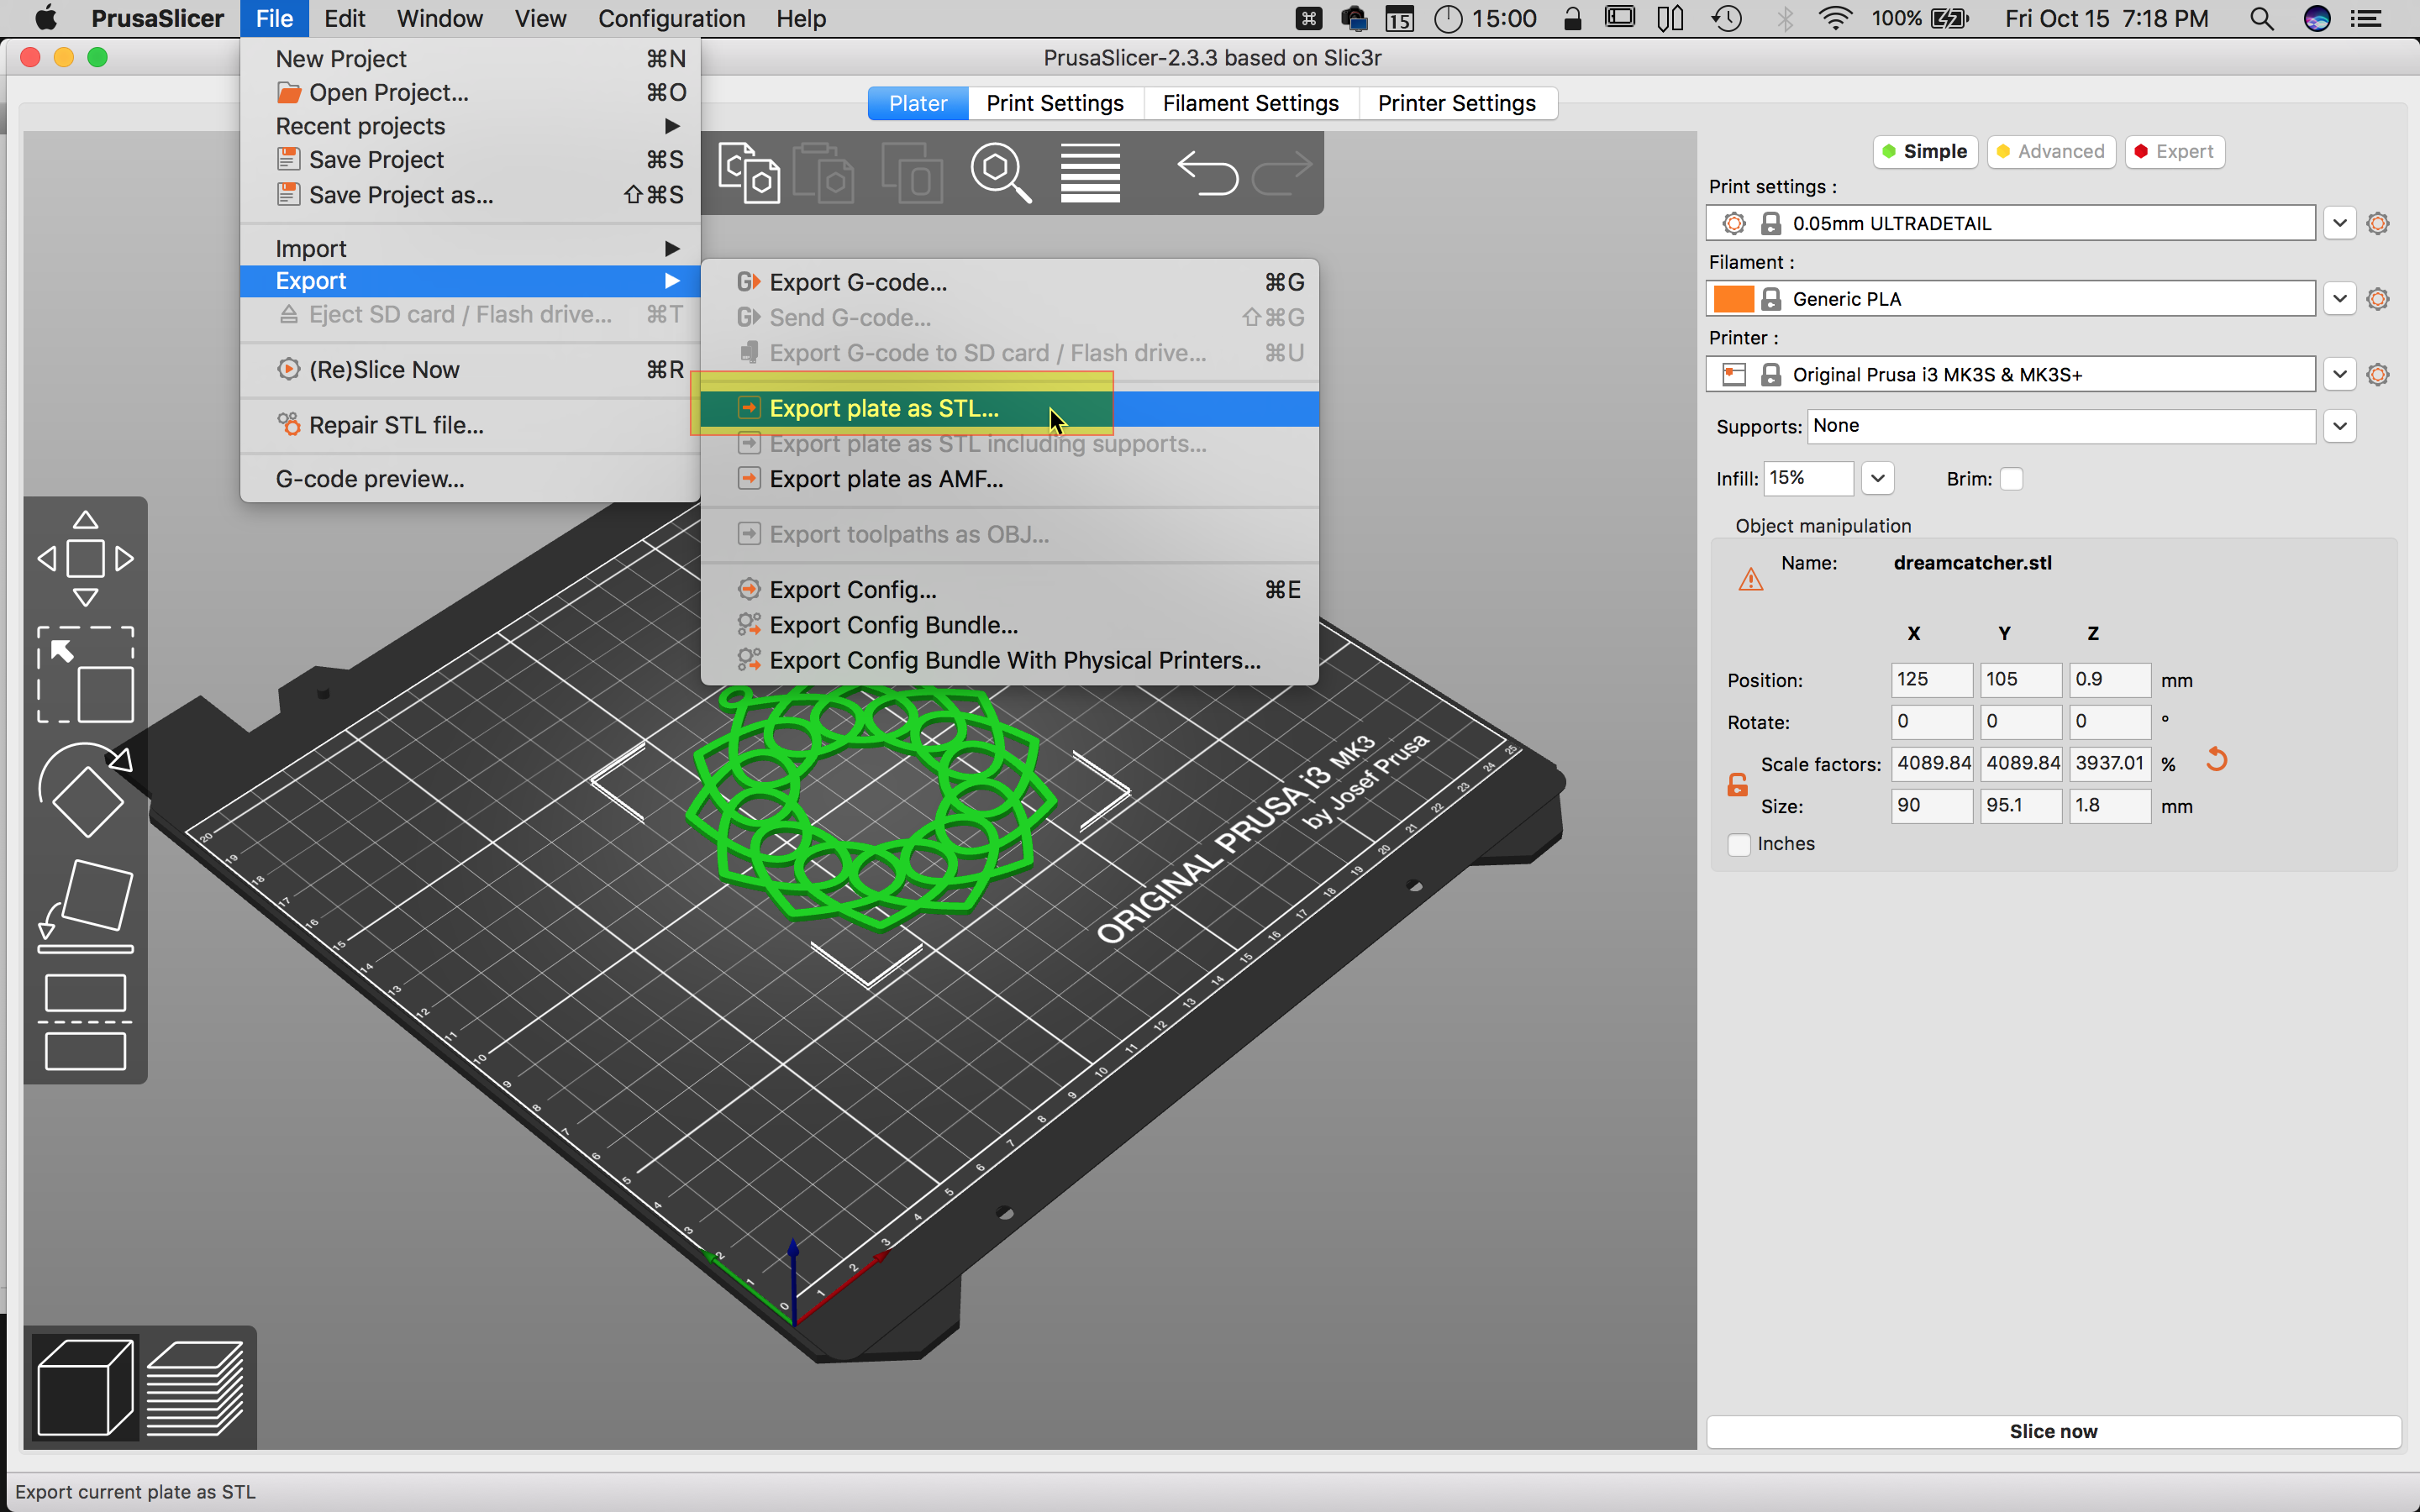Viewport: 2420px width, 1512px height.
Task: Click the Position X input field
Action: [1930, 679]
